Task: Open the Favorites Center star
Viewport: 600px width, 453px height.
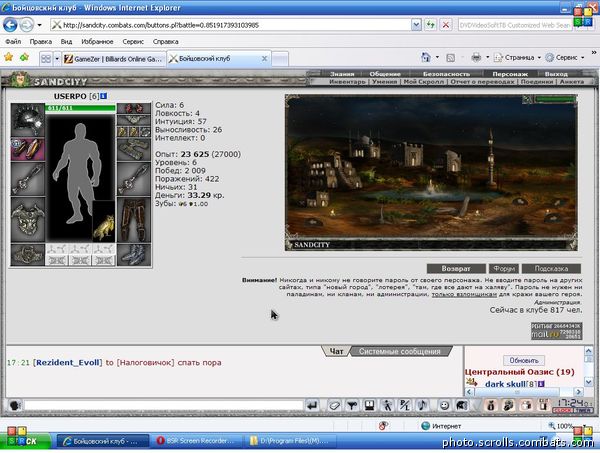Action: (x=8, y=57)
